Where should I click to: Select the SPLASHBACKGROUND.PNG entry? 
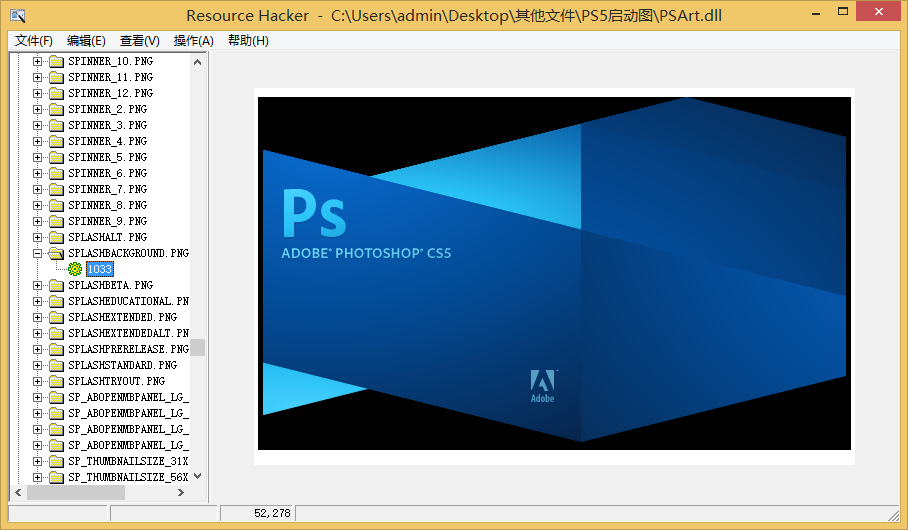click(129, 253)
